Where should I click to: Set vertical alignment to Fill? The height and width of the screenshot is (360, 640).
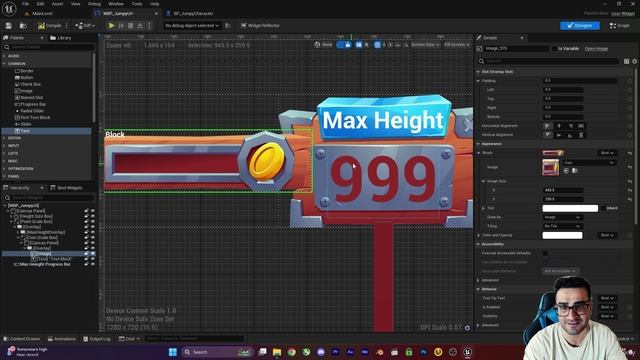581,135
